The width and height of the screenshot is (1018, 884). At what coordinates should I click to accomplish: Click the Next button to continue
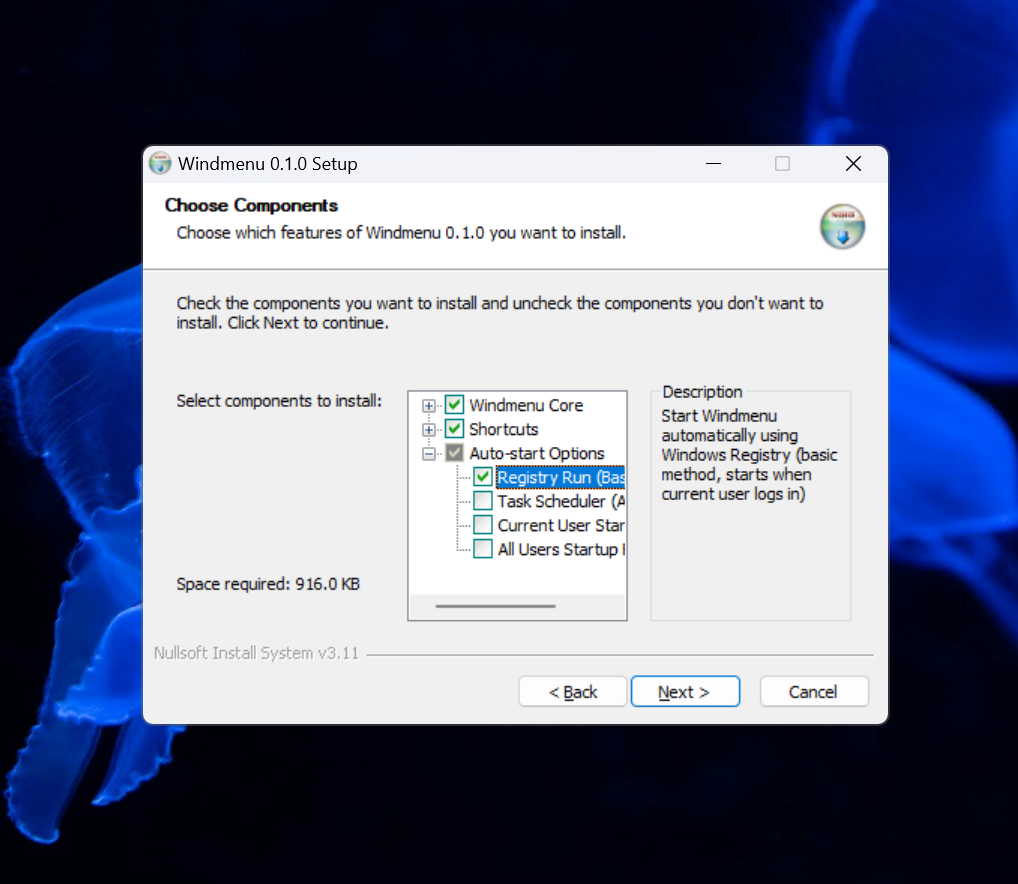685,691
